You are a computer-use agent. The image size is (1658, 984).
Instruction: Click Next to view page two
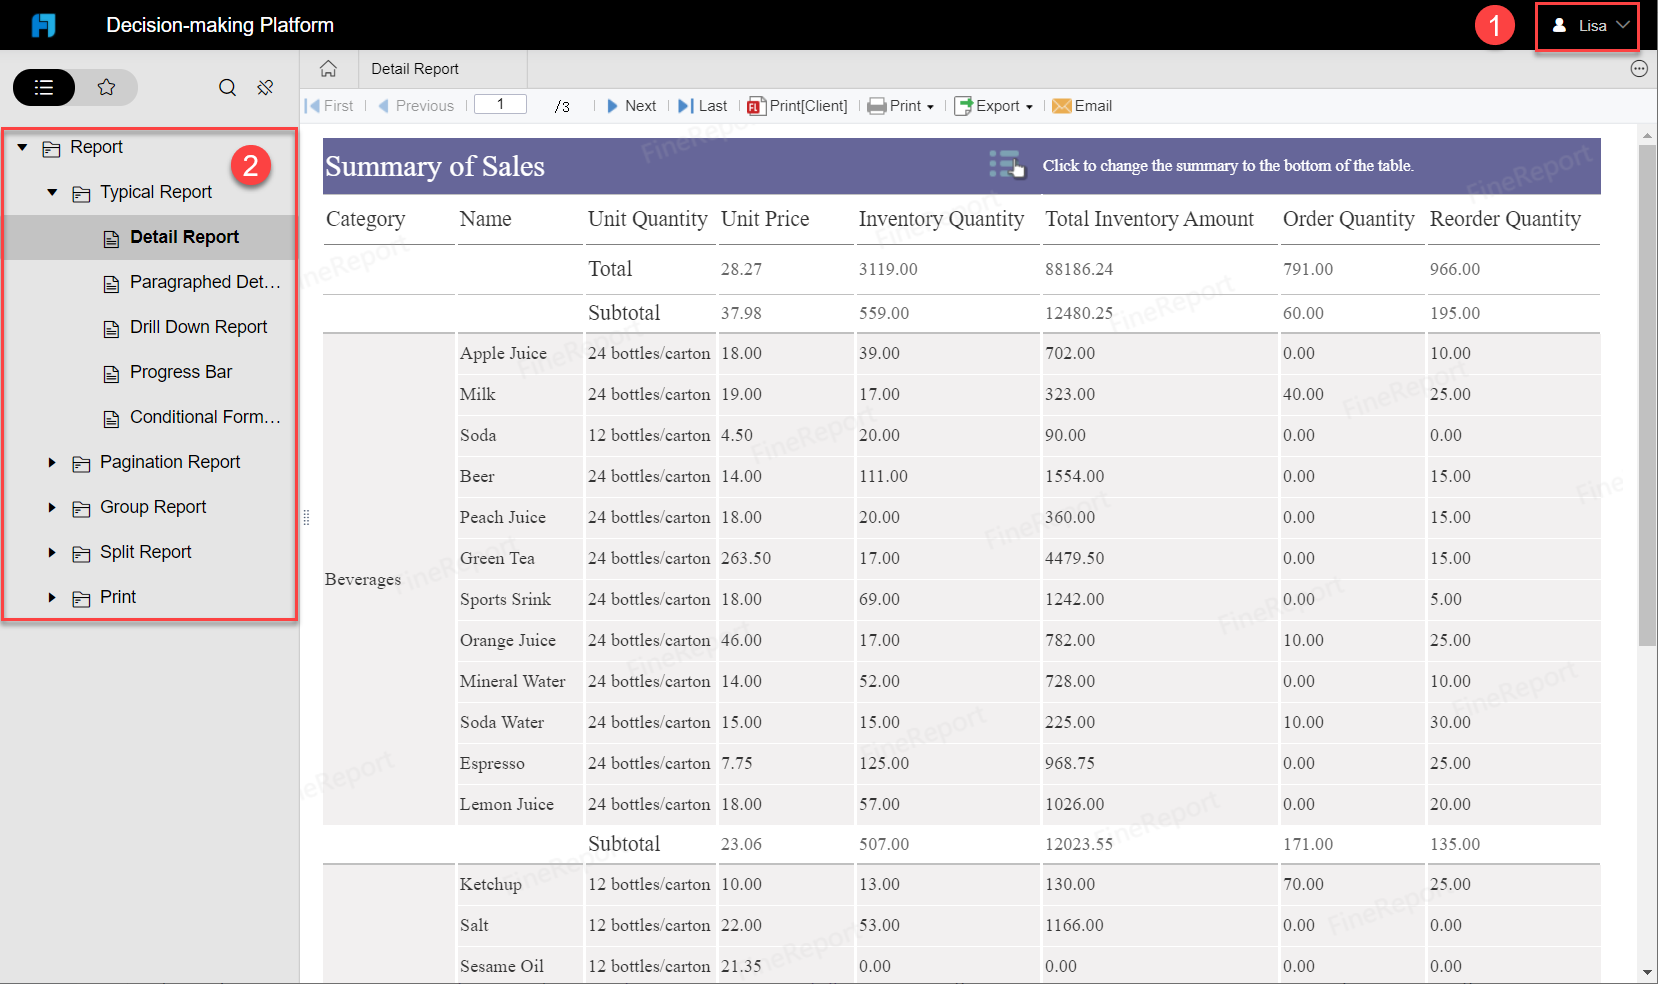631,106
